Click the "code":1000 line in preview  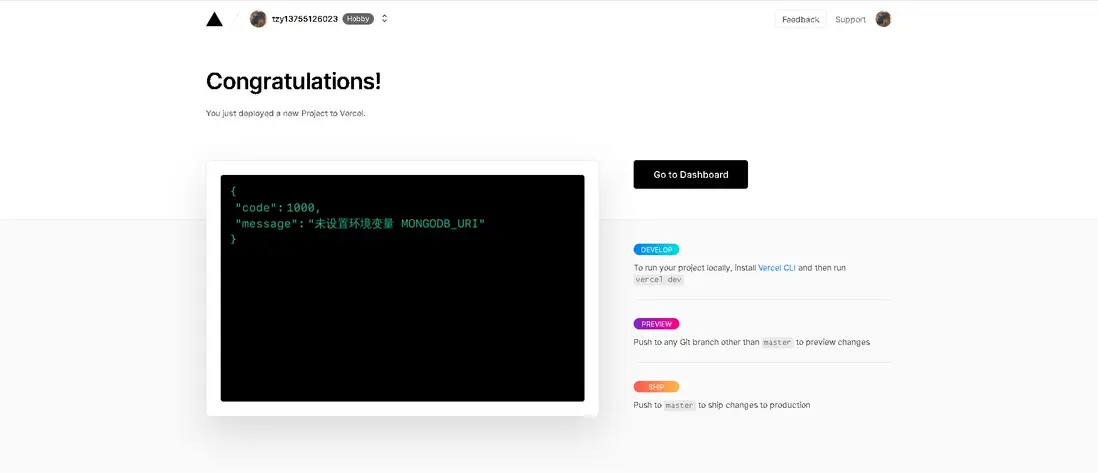[278, 207]
